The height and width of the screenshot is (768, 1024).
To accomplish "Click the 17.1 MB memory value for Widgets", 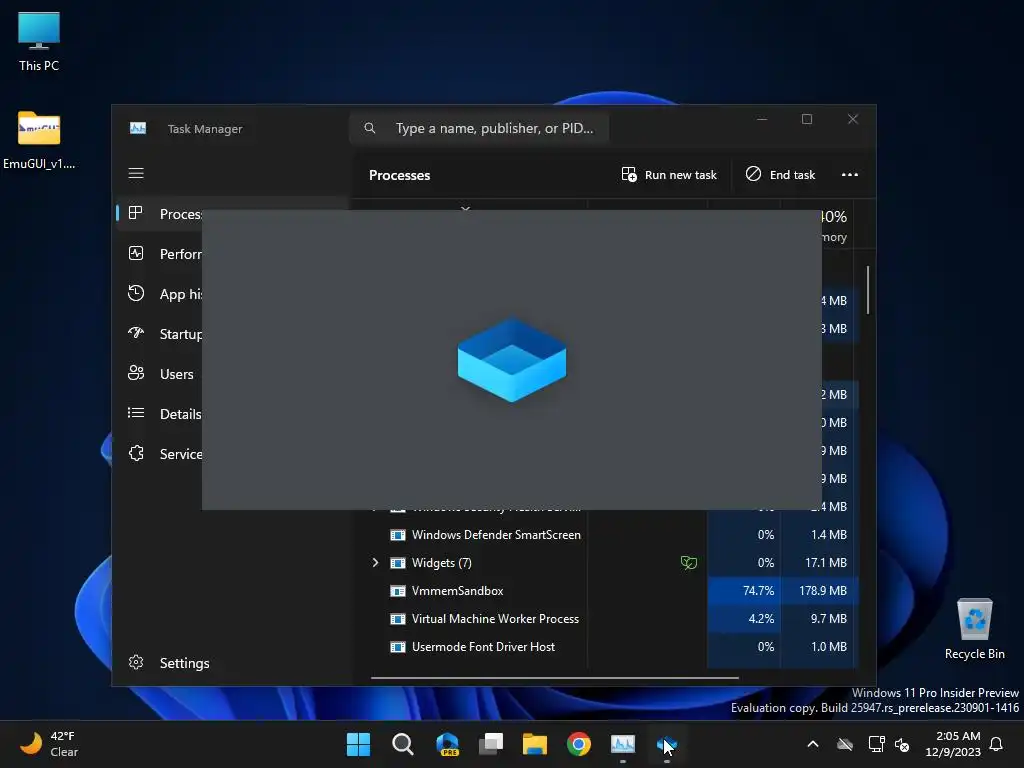I will coord(825,562).
